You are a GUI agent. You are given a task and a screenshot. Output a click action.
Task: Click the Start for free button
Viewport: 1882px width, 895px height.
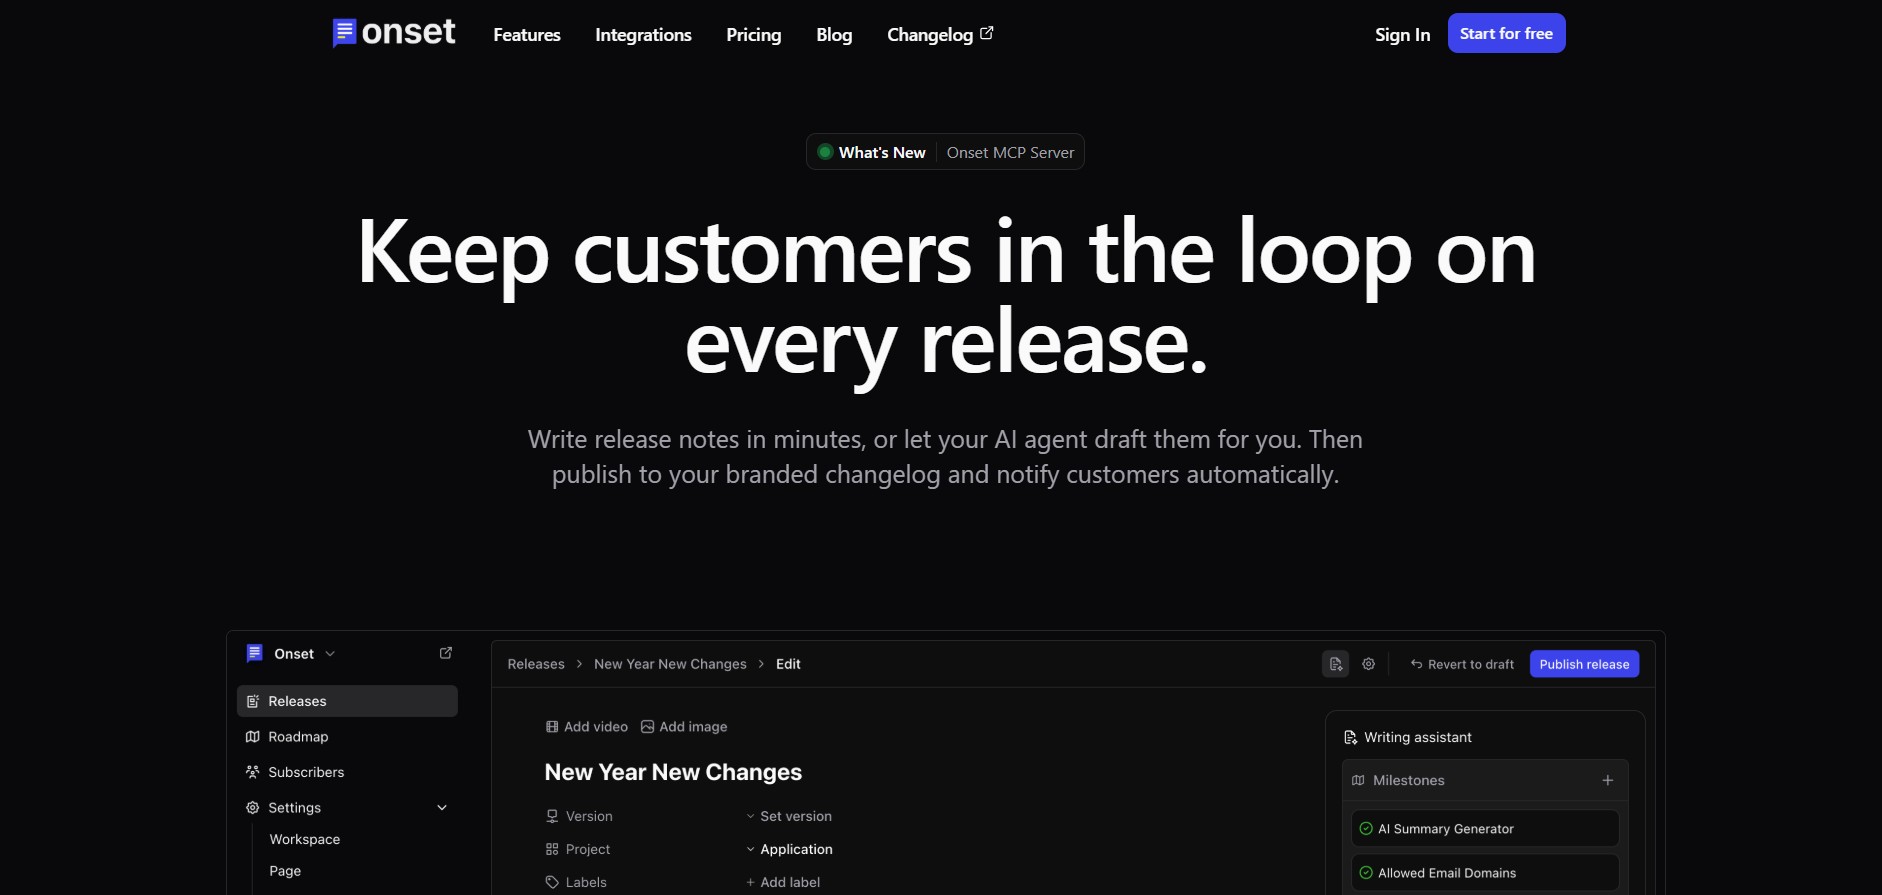click(x=1506, y=33)
